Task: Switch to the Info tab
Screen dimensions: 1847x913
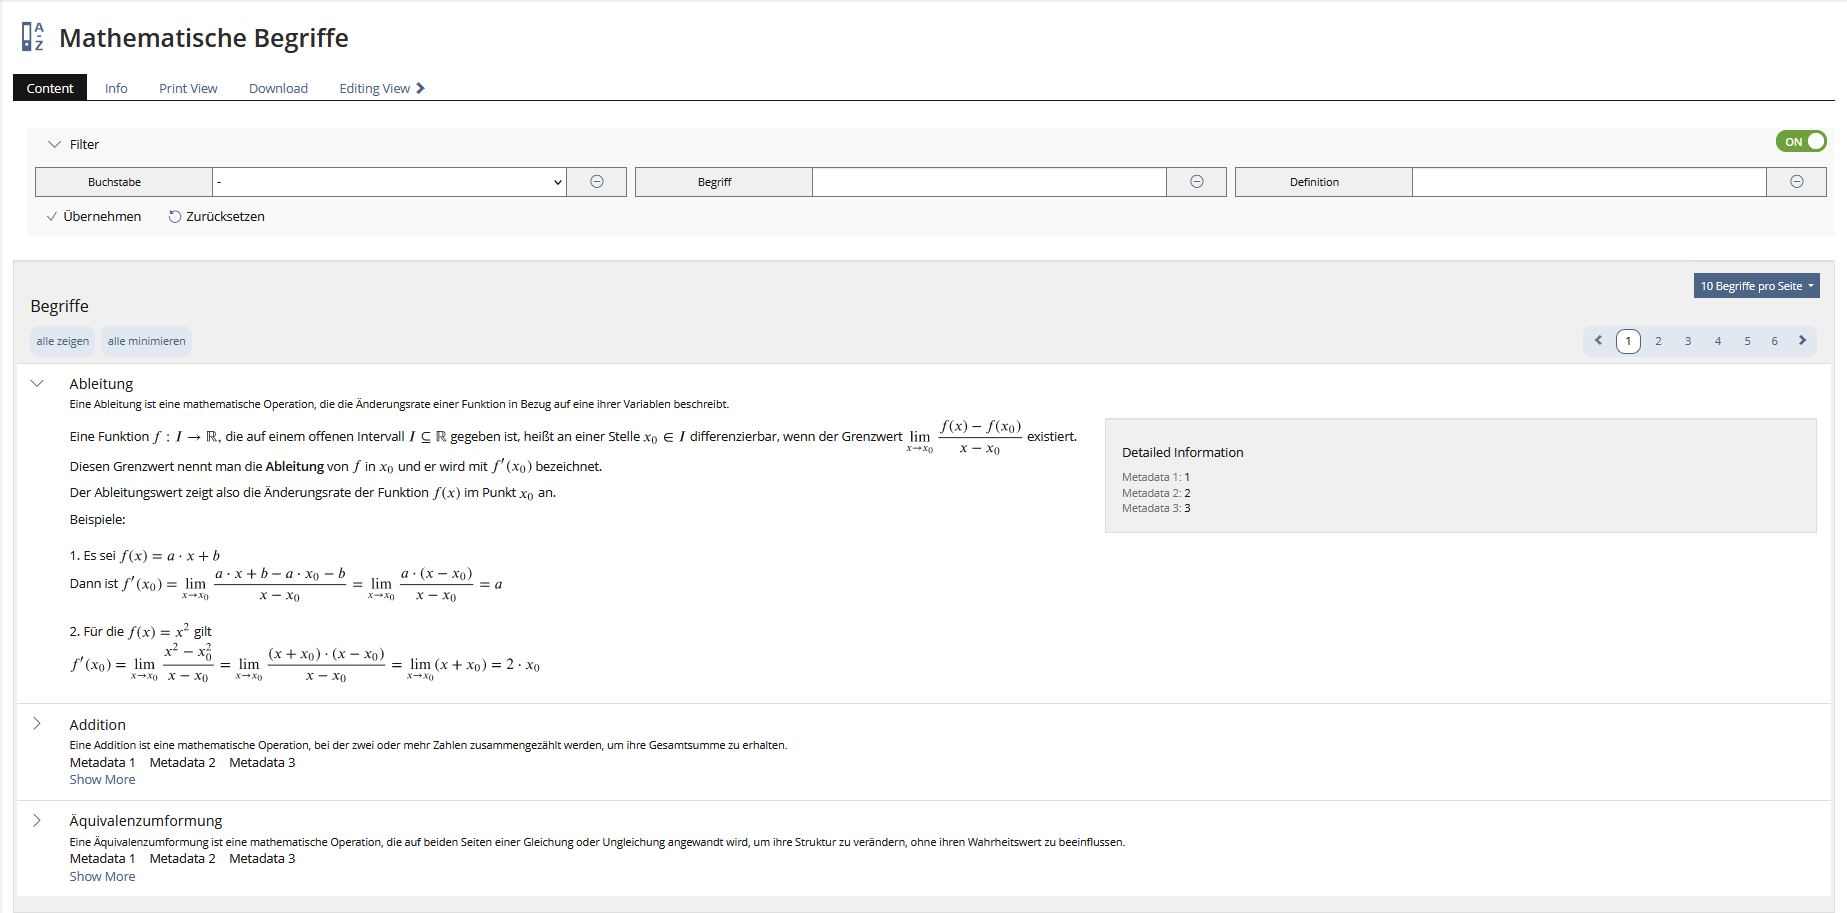Action: (116, 88)
